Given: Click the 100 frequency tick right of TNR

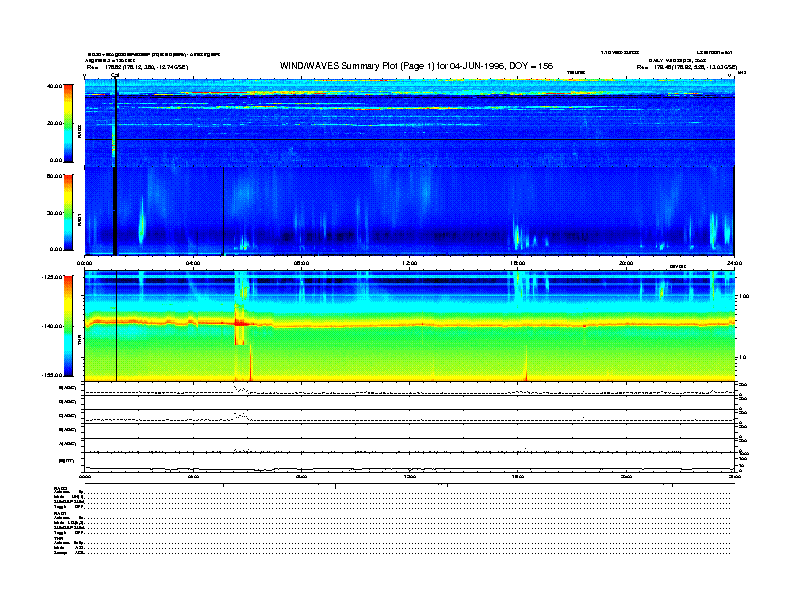Looking at the screenshot, I should coord(743,296).
